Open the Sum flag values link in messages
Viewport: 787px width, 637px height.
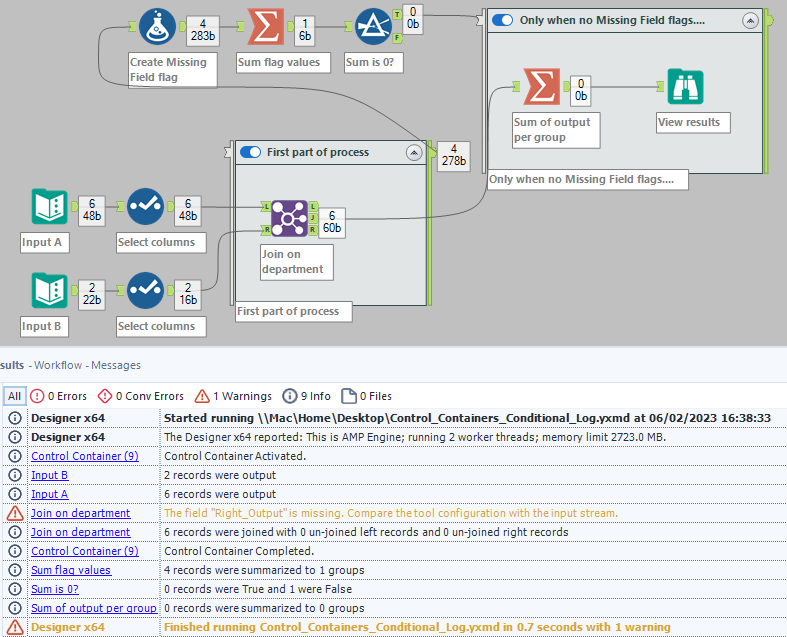[x=71, y=570]
